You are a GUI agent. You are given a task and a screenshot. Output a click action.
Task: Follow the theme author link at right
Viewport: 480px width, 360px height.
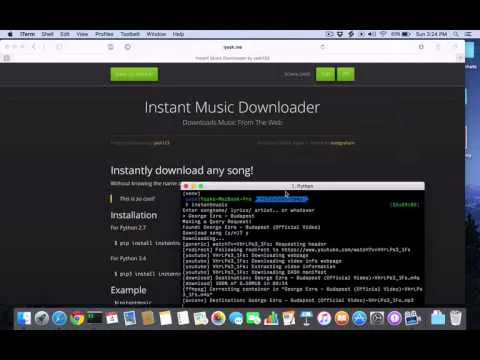[342, 143]
